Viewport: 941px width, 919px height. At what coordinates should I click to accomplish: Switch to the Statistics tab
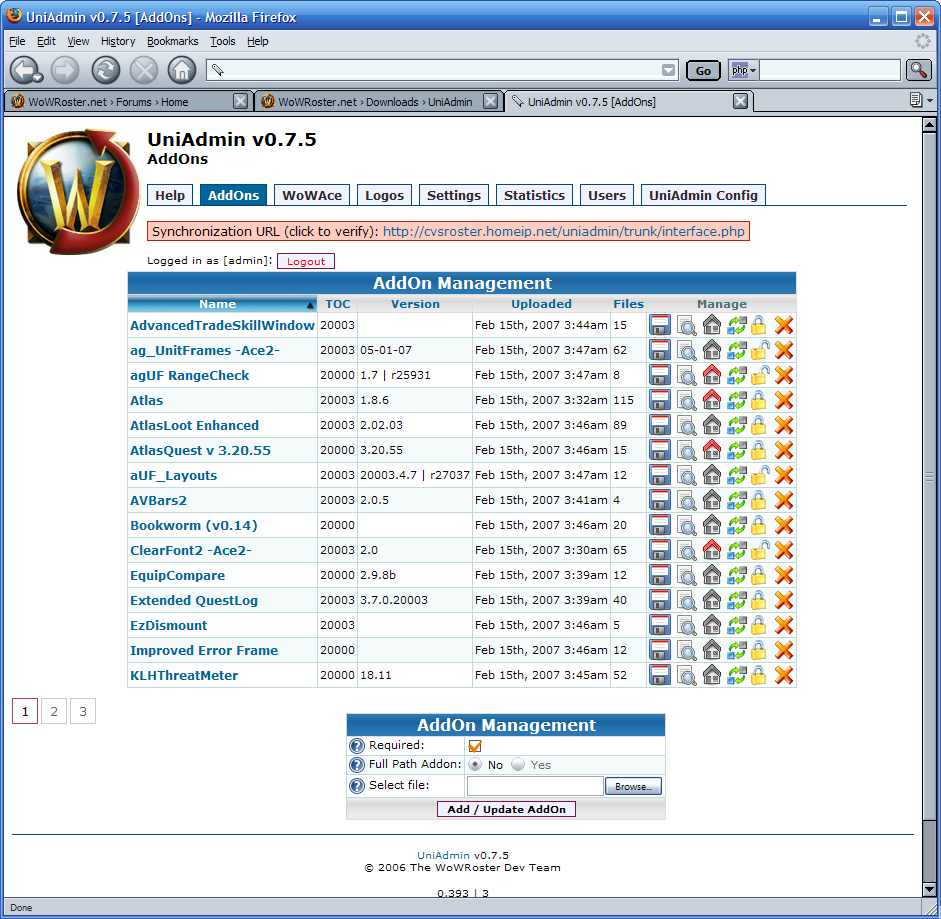[x=534, y=195]
